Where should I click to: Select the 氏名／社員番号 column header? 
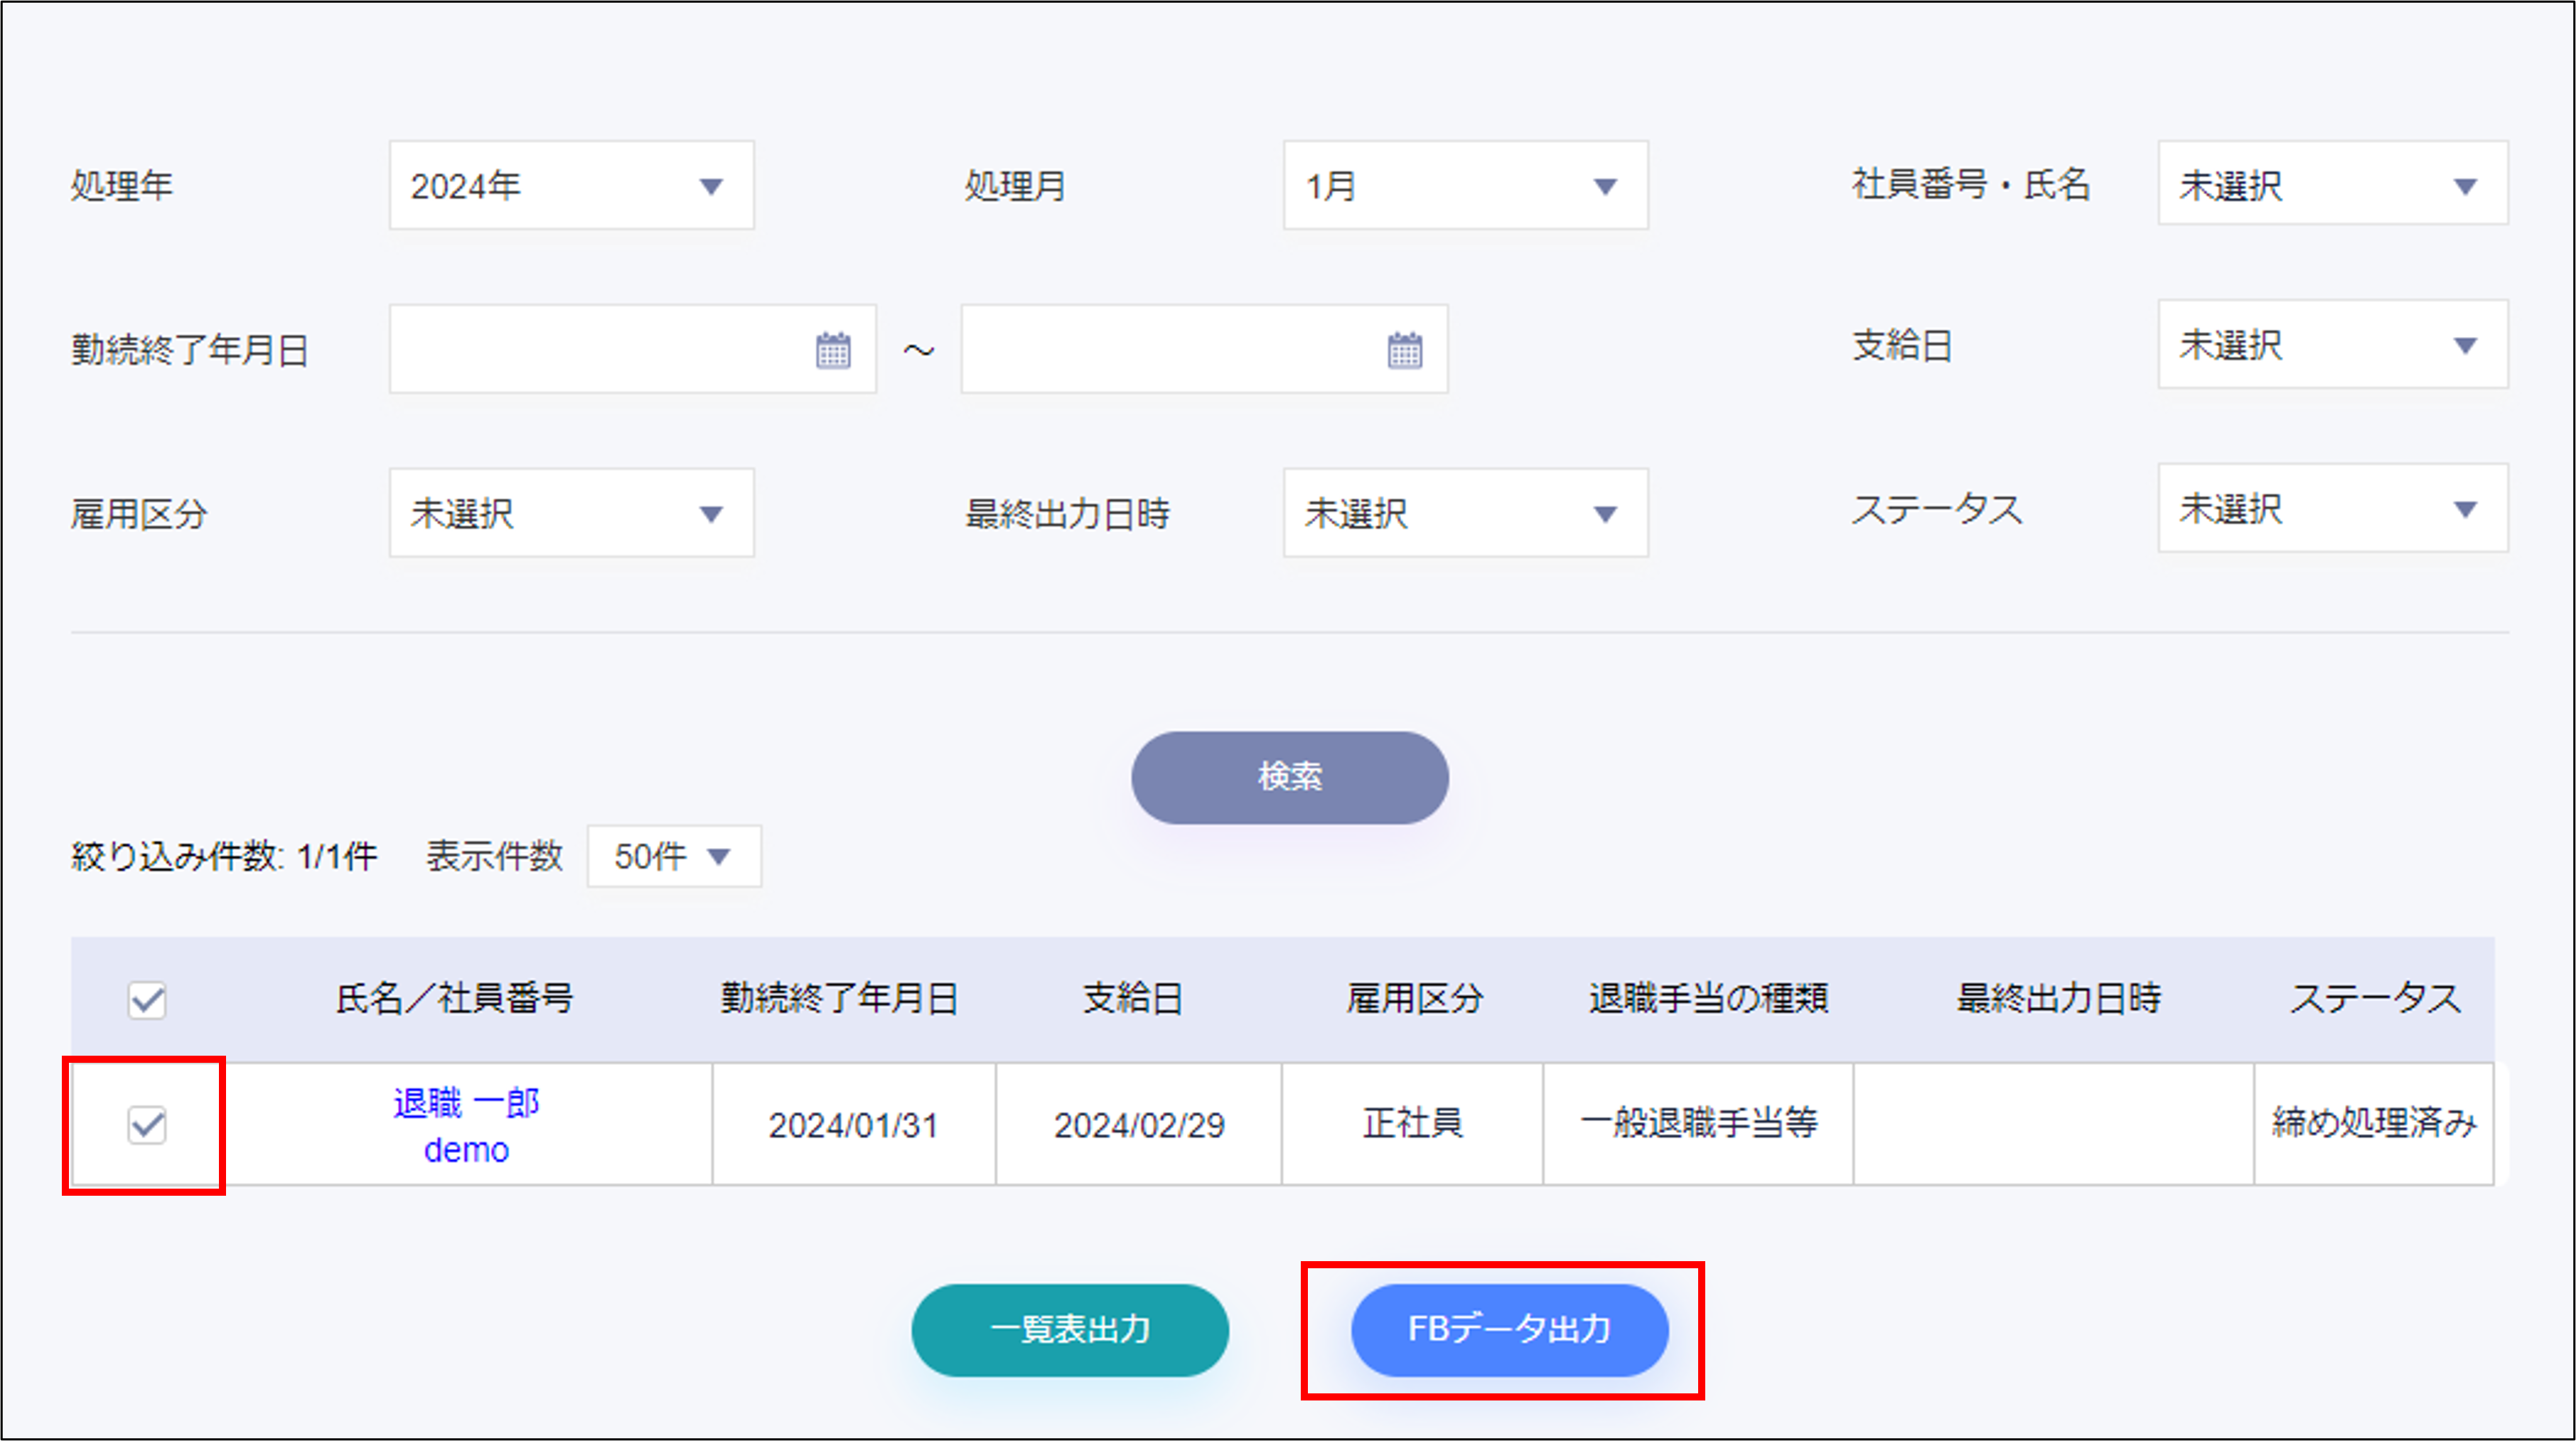coord(455,999)
